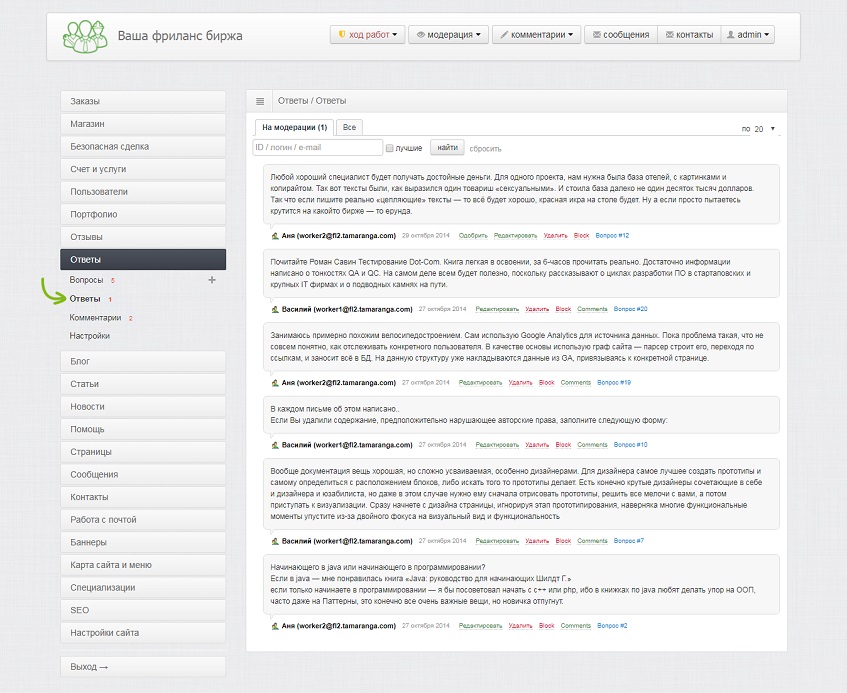The image size is (847, 693).
Task: Open Сообщения in the sidebar
Action: [x=143, y=475]
